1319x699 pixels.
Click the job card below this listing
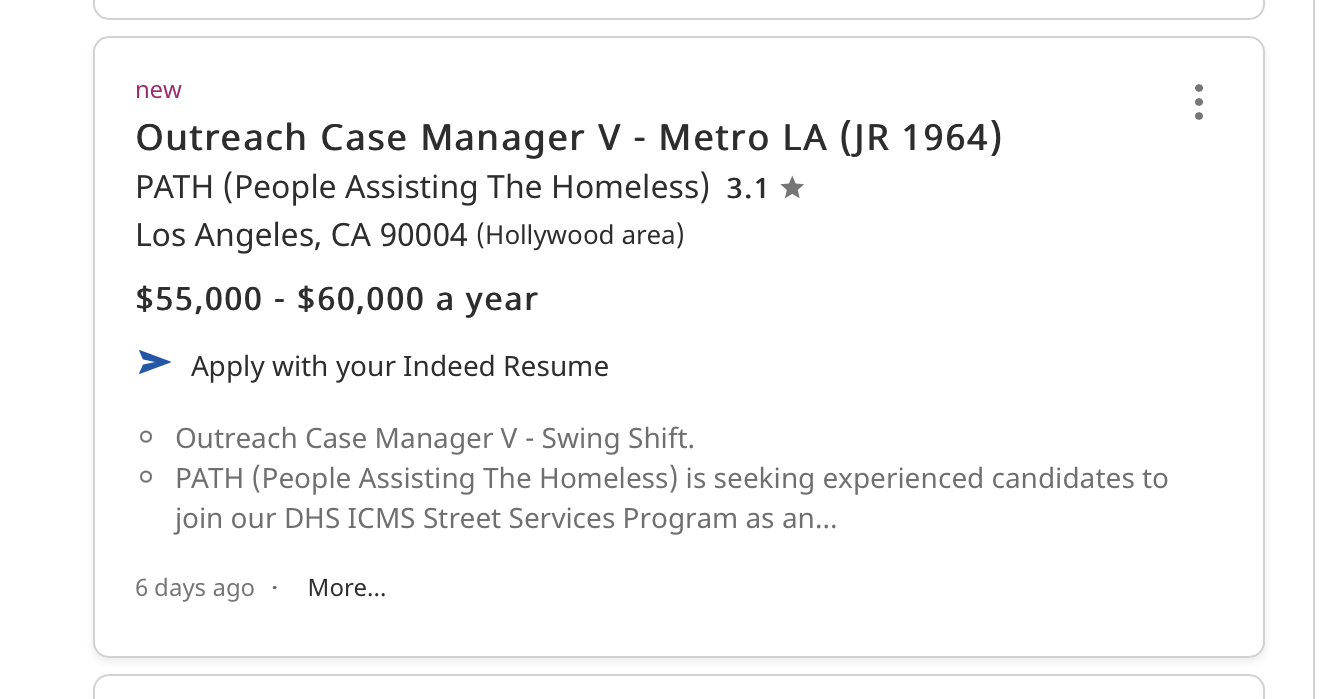[678, 688]
